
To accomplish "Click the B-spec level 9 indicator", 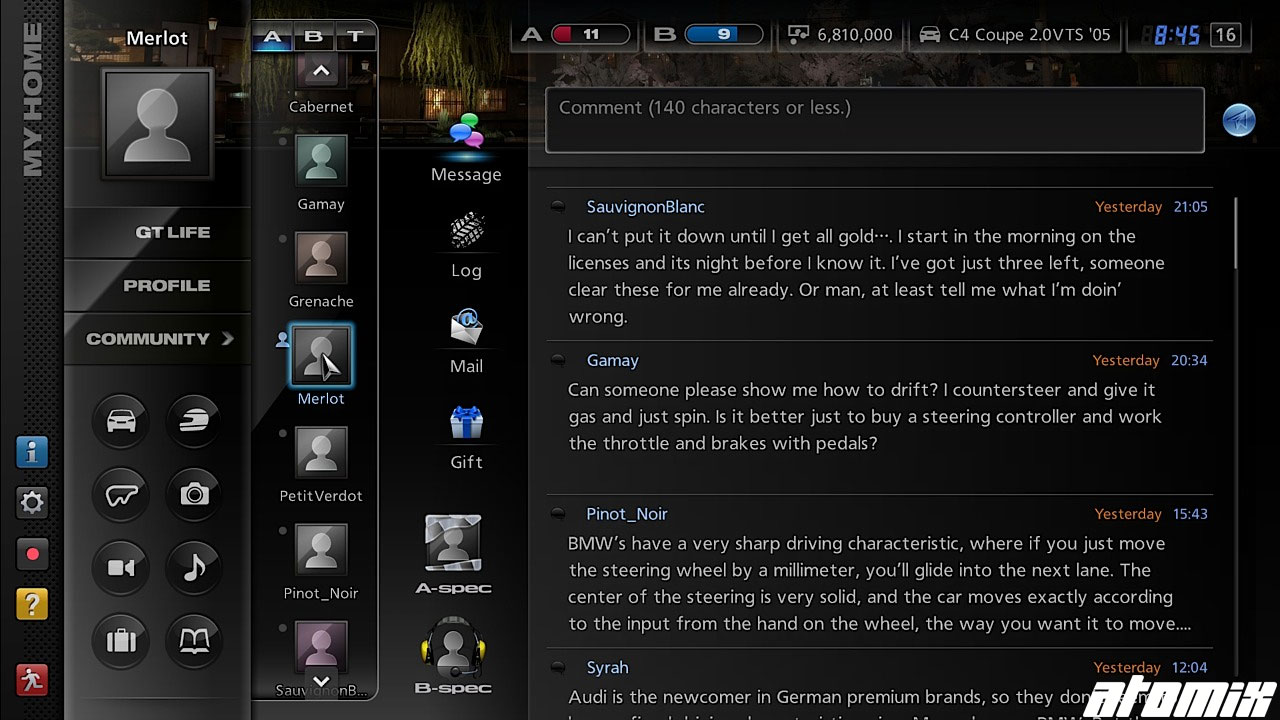I will coord(708,35).
